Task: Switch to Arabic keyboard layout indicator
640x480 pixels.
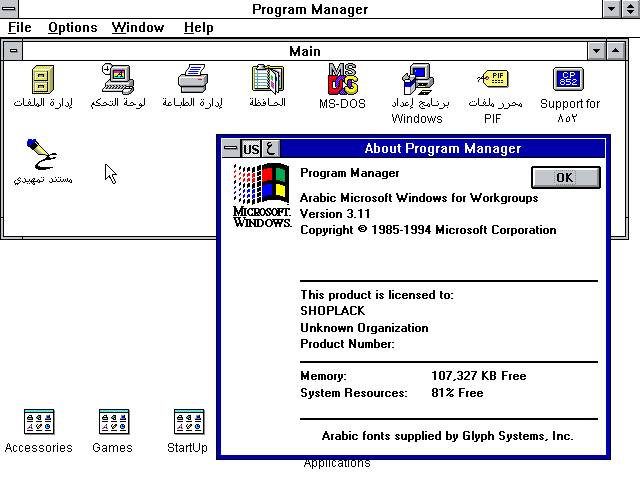Action: click(271, 148)
